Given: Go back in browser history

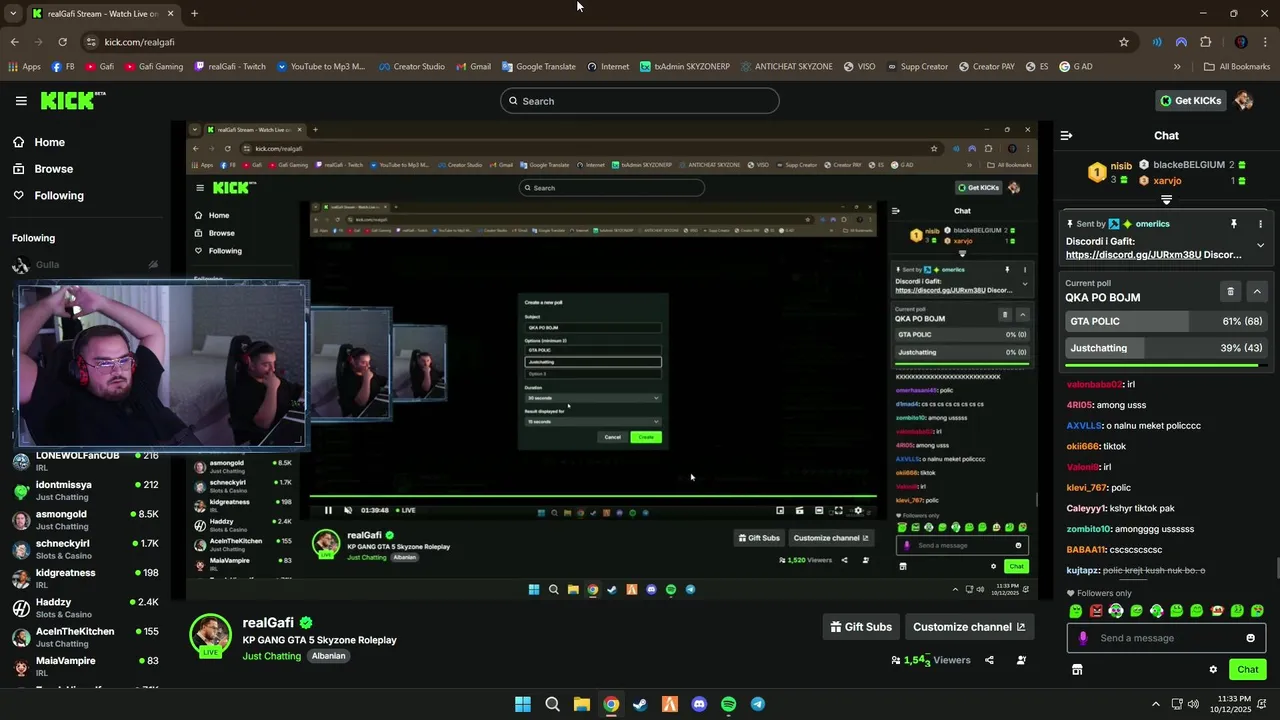Looking at the screenshot, I should coord(14,42).
